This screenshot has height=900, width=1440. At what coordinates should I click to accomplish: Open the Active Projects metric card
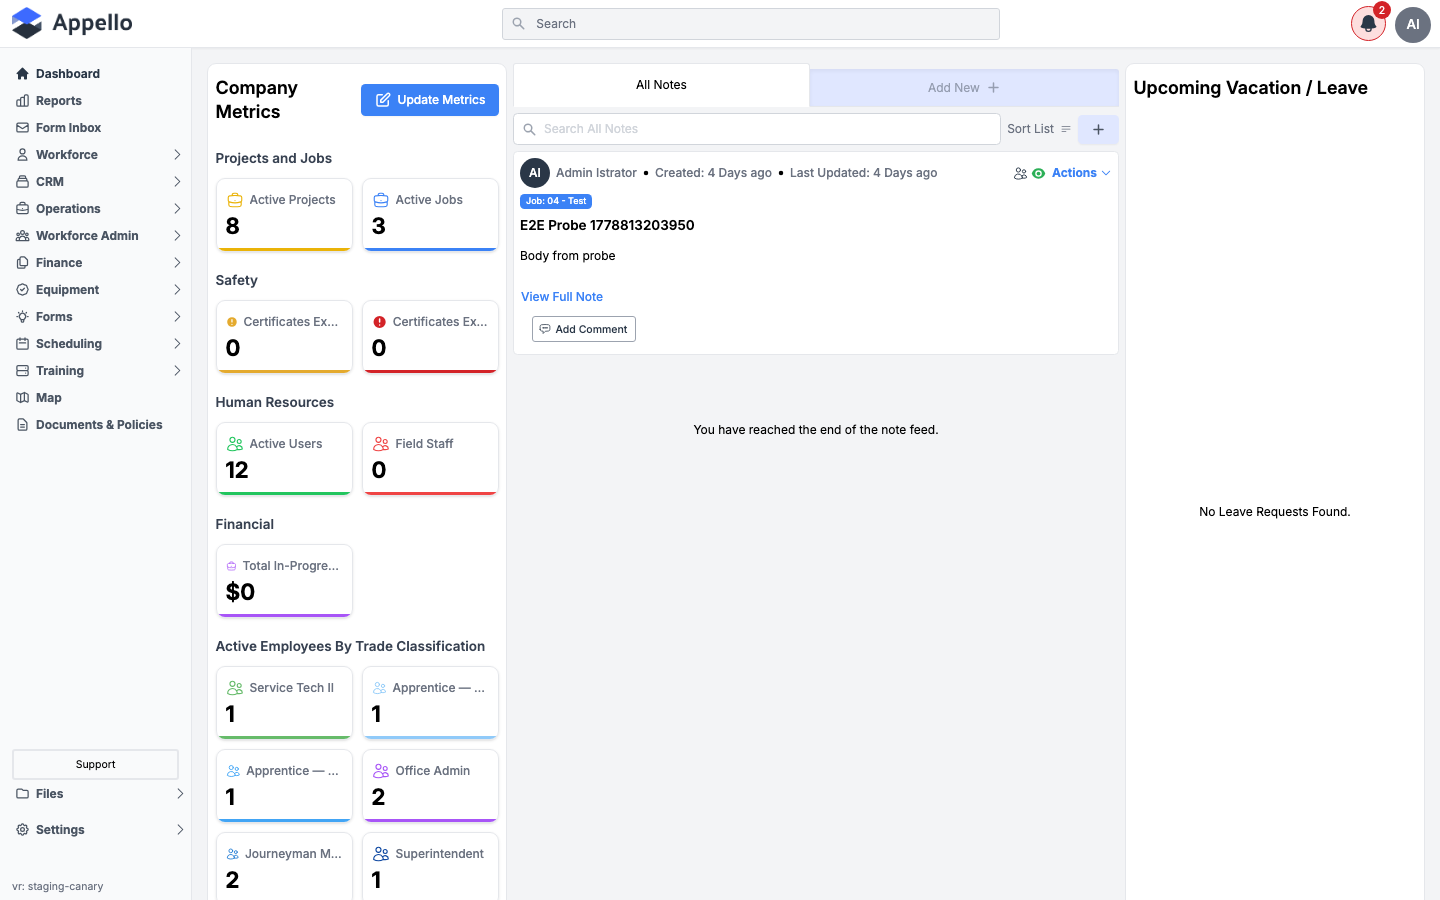pos(284,215)
